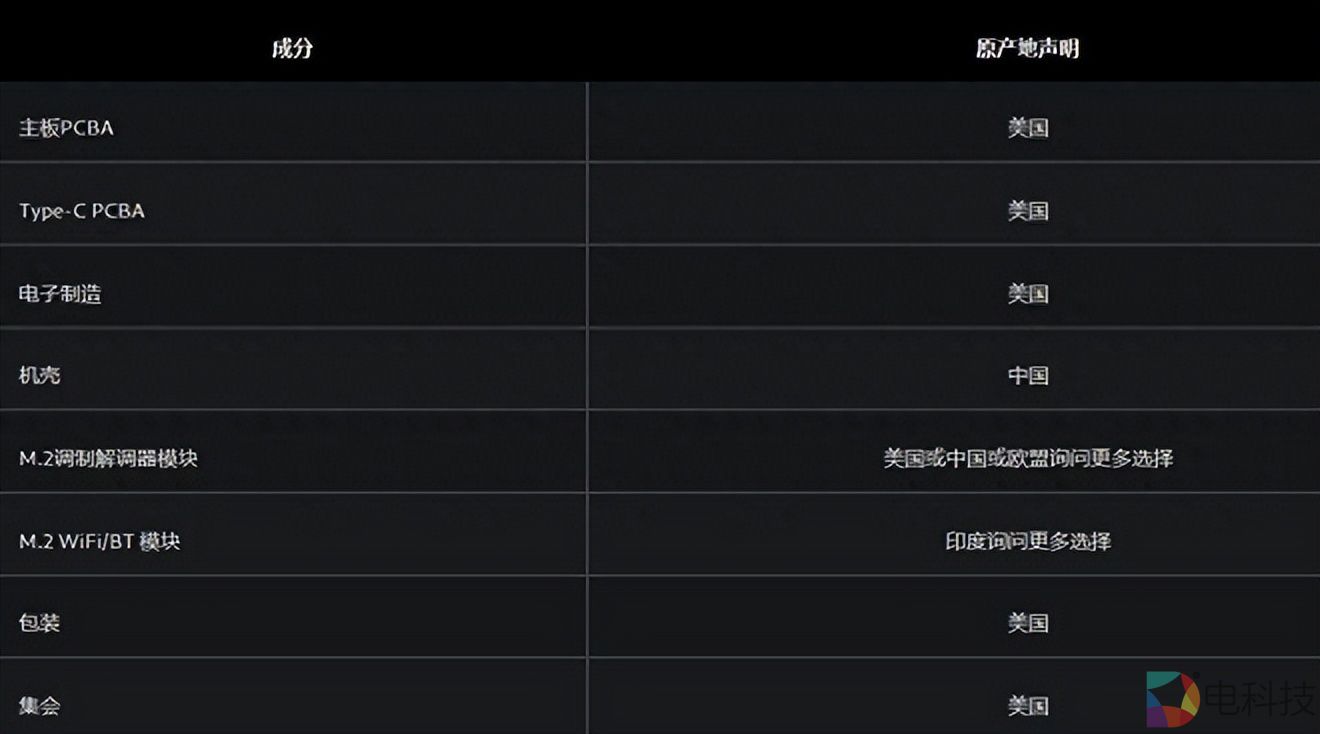Click the 机壳 cell

point(40,376)
